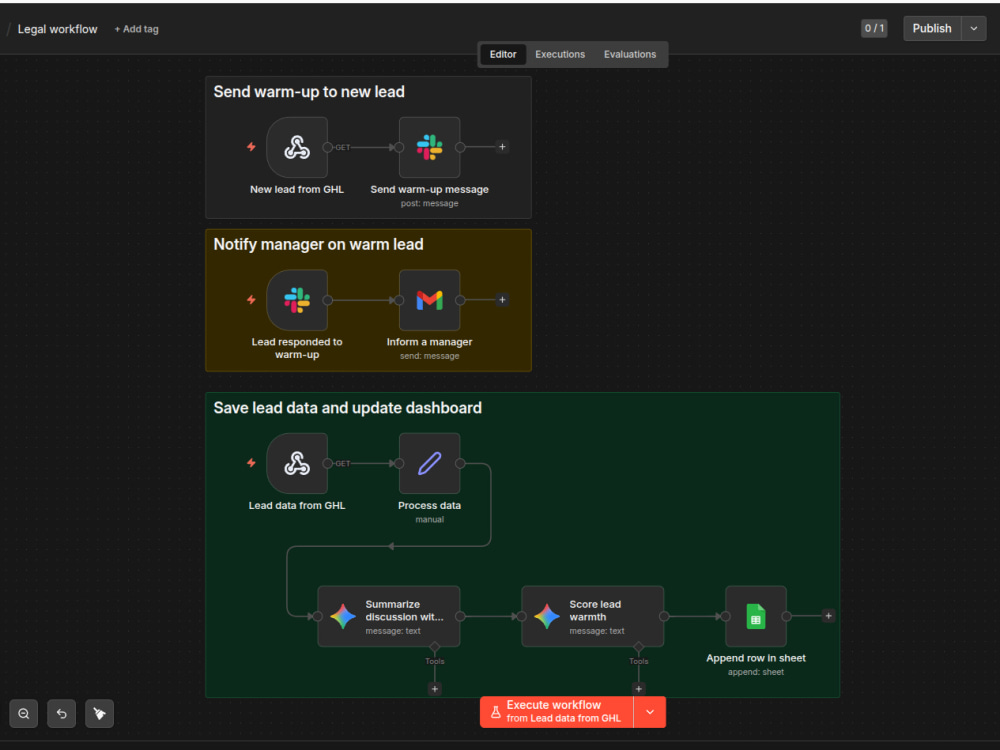Click the undo arrow canvas button
Image resolution: width=1000 pixels, height=750 pixels.
pos(61,714)
